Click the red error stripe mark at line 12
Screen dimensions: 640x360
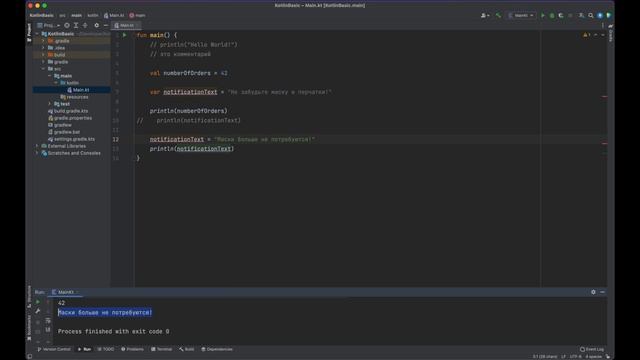pos(604,143)
